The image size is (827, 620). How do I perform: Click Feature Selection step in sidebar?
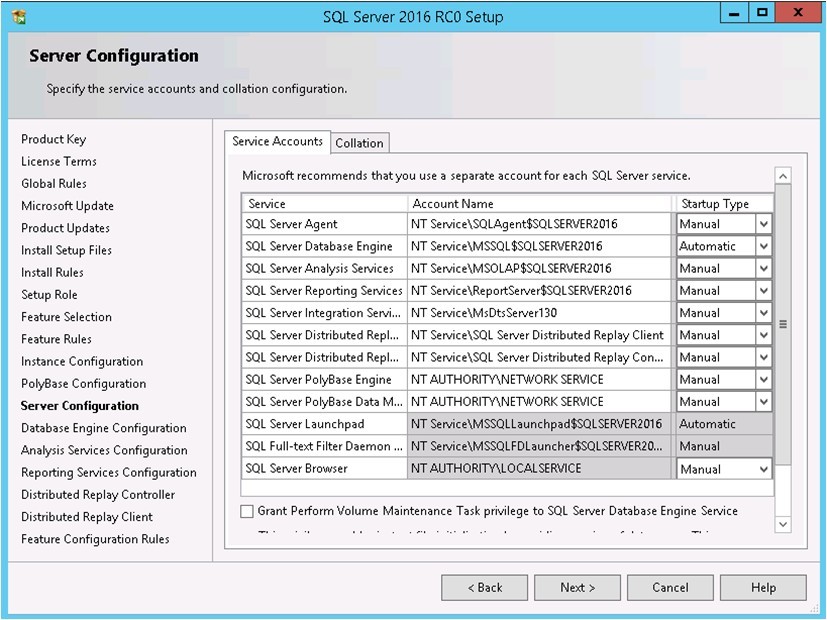click(x=66, y=316)
